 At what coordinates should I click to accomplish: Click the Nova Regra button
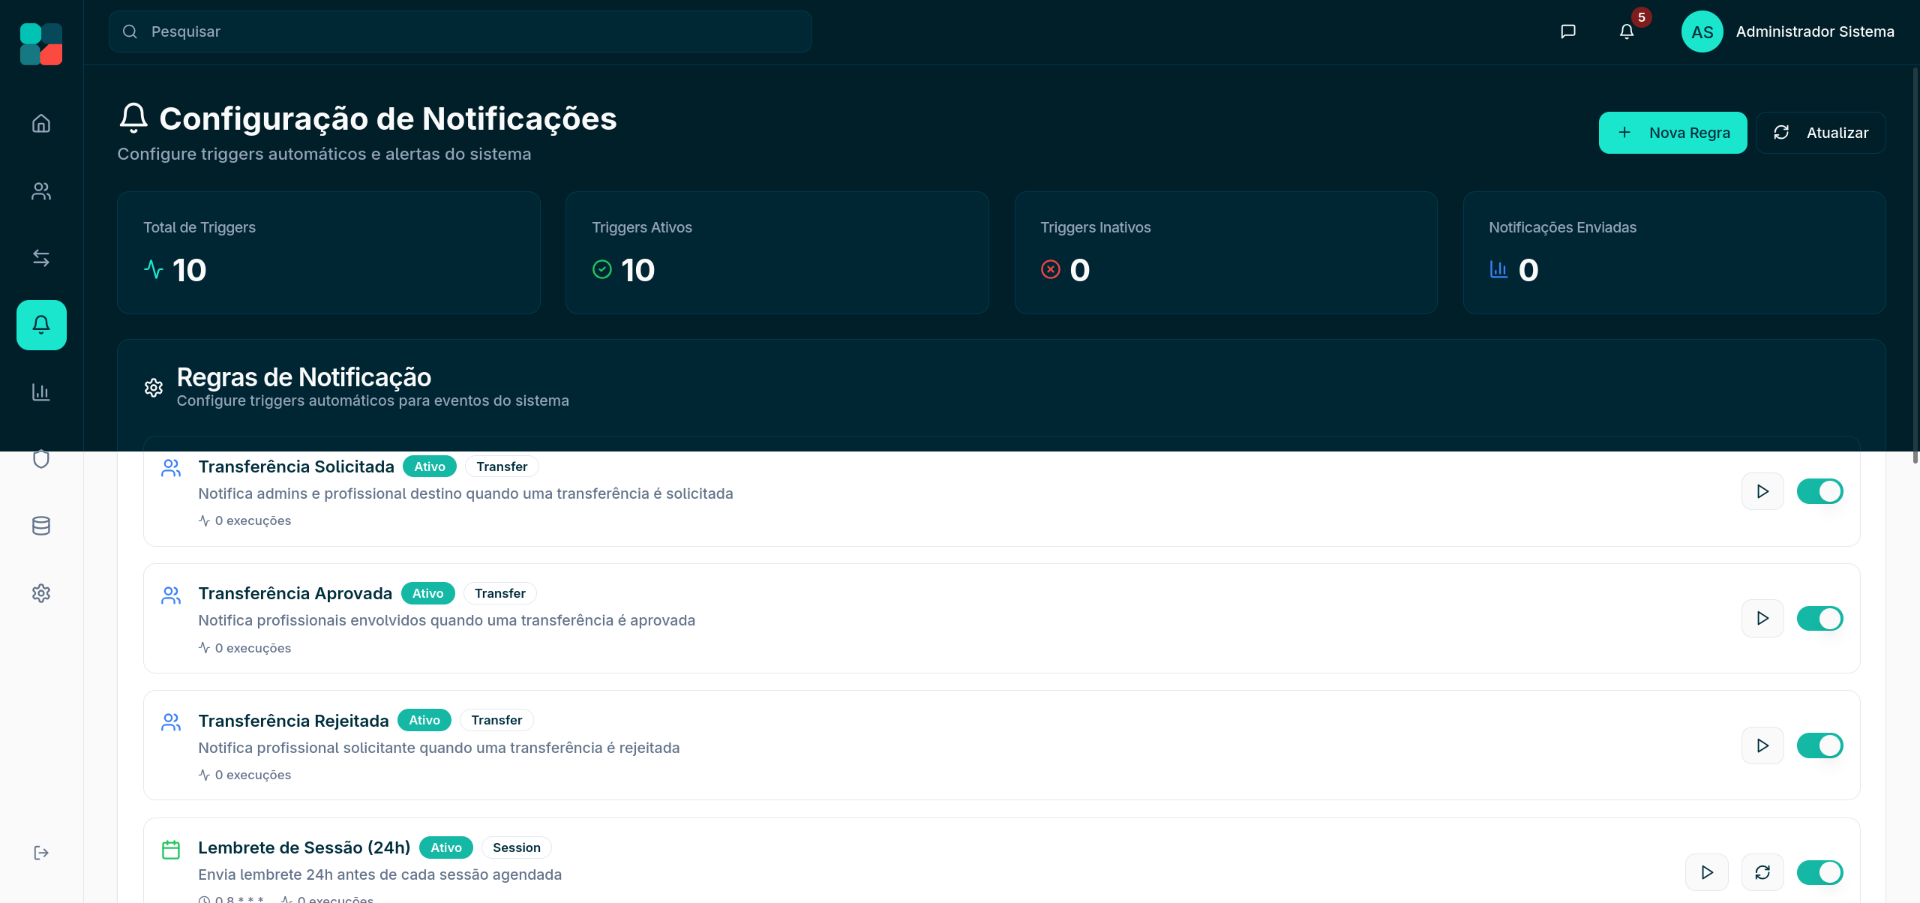pyautogui.click(x=1672, y=133)
